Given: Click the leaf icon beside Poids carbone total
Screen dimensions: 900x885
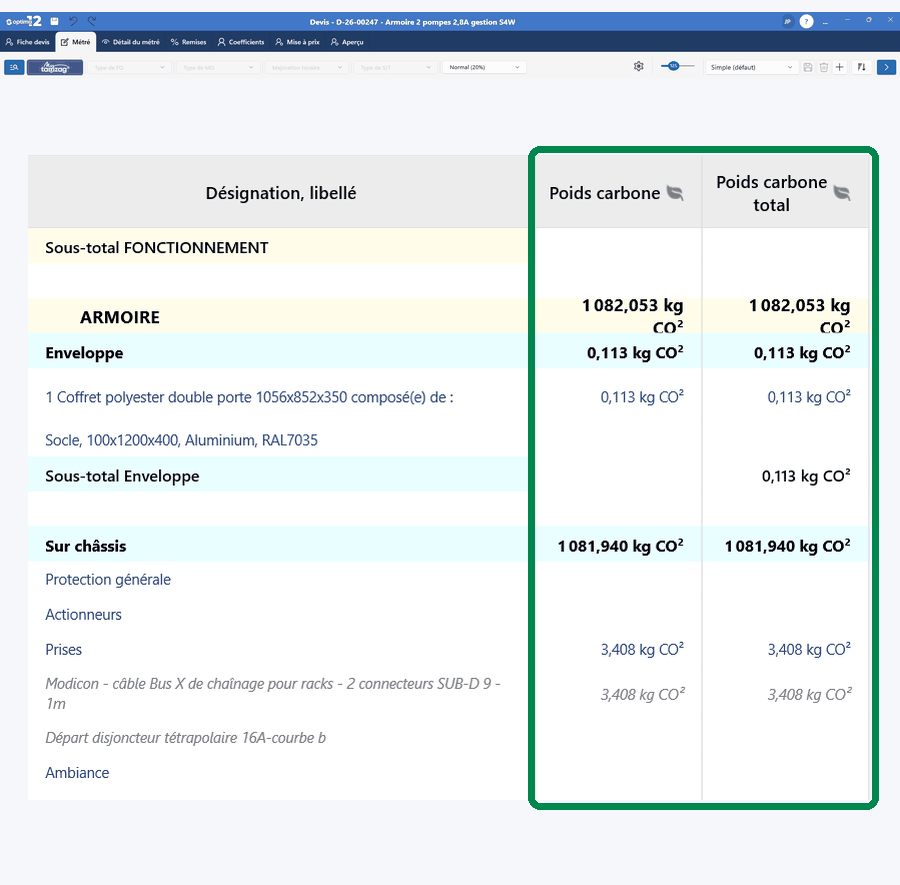Looking at the screenshot, I should 842,193.
